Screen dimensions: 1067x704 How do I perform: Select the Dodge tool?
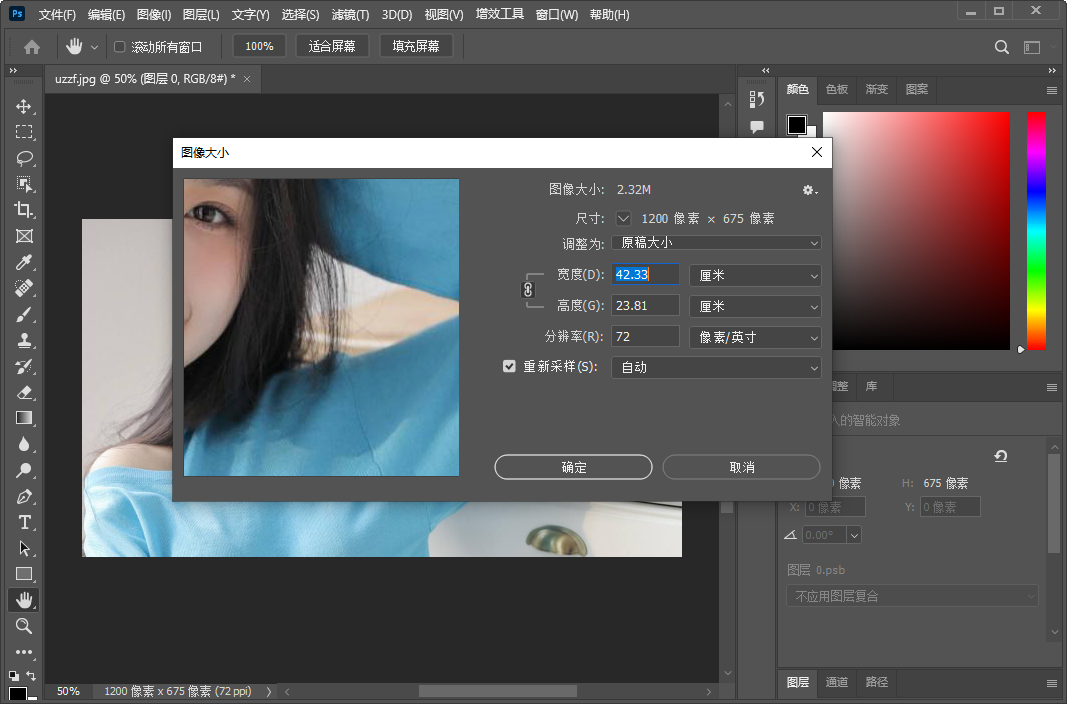tap(24, 470)
